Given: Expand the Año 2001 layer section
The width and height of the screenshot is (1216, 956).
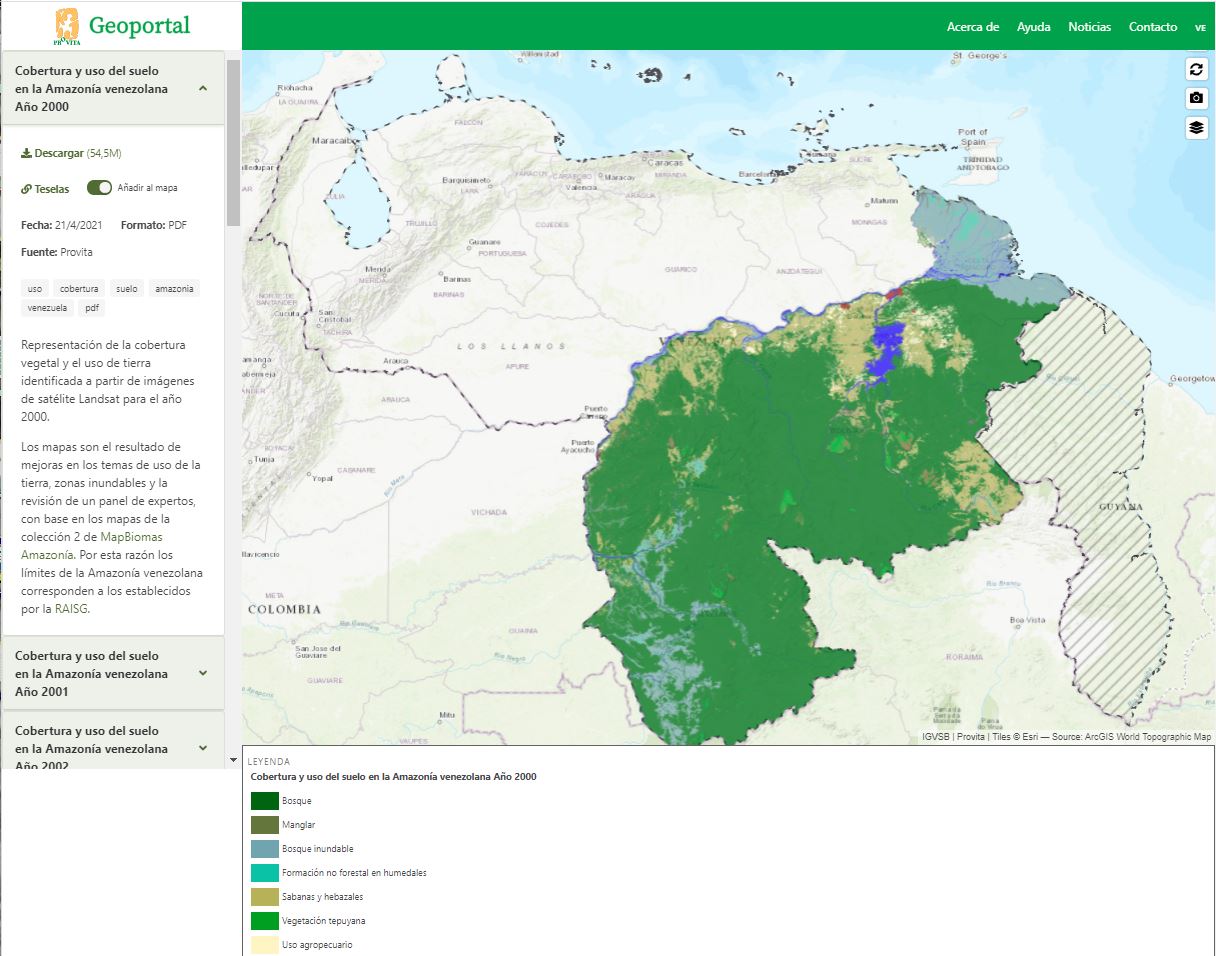Looking at the screenshot, I should [203, 673].
